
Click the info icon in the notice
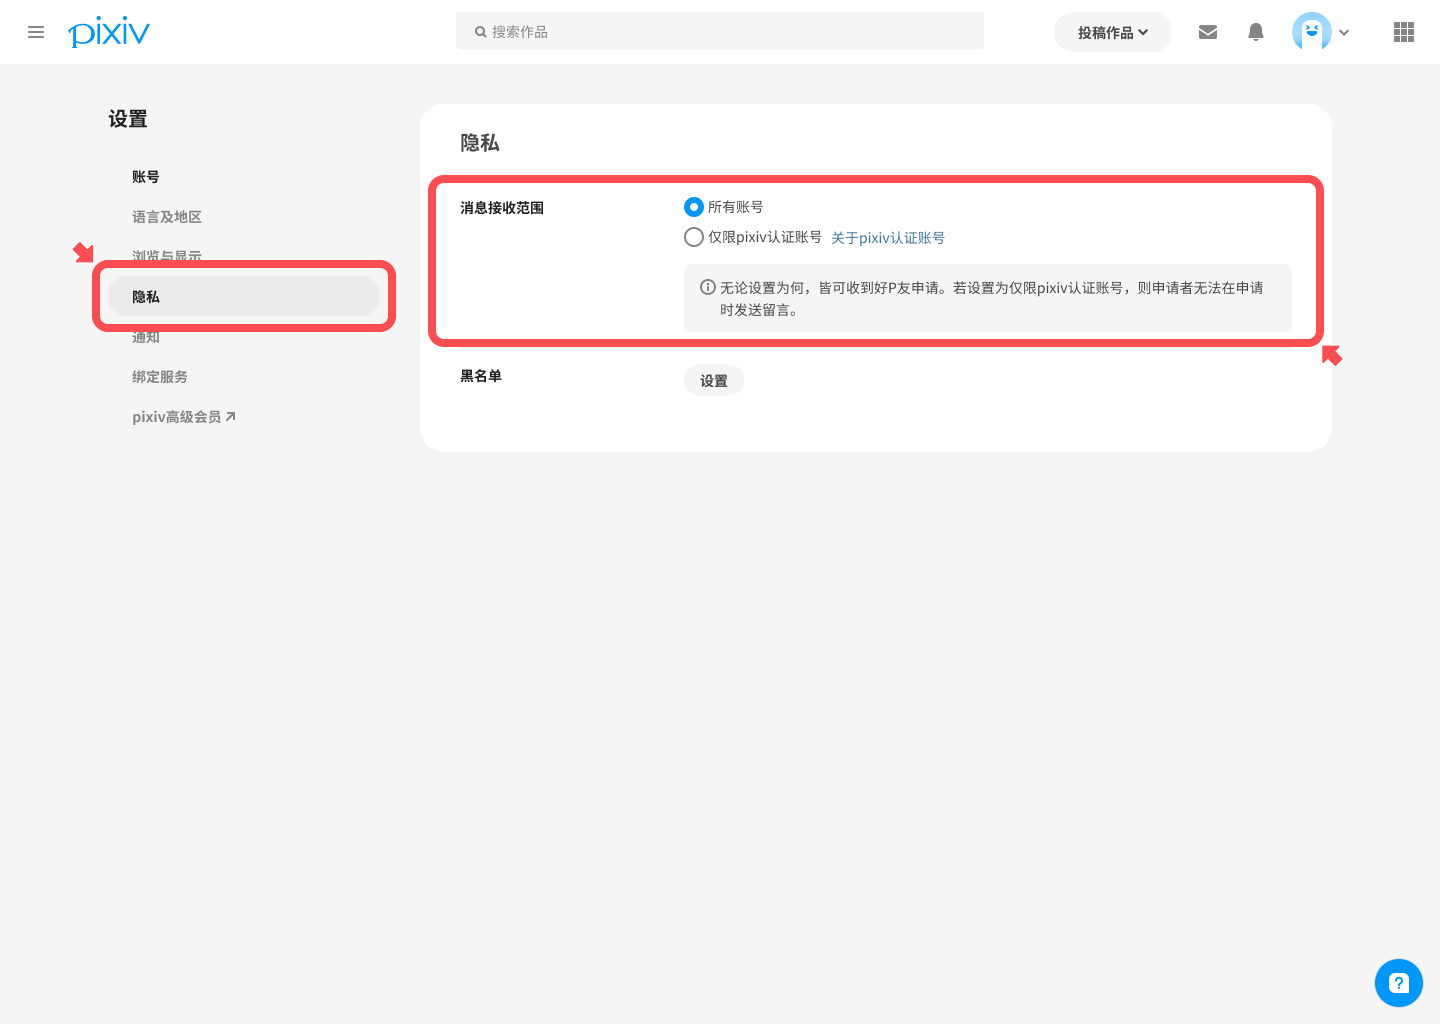[708, 287]
